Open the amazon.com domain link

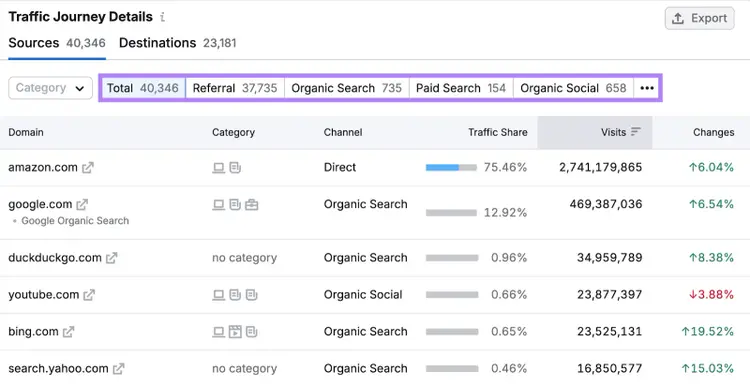(x=43, y=167)
